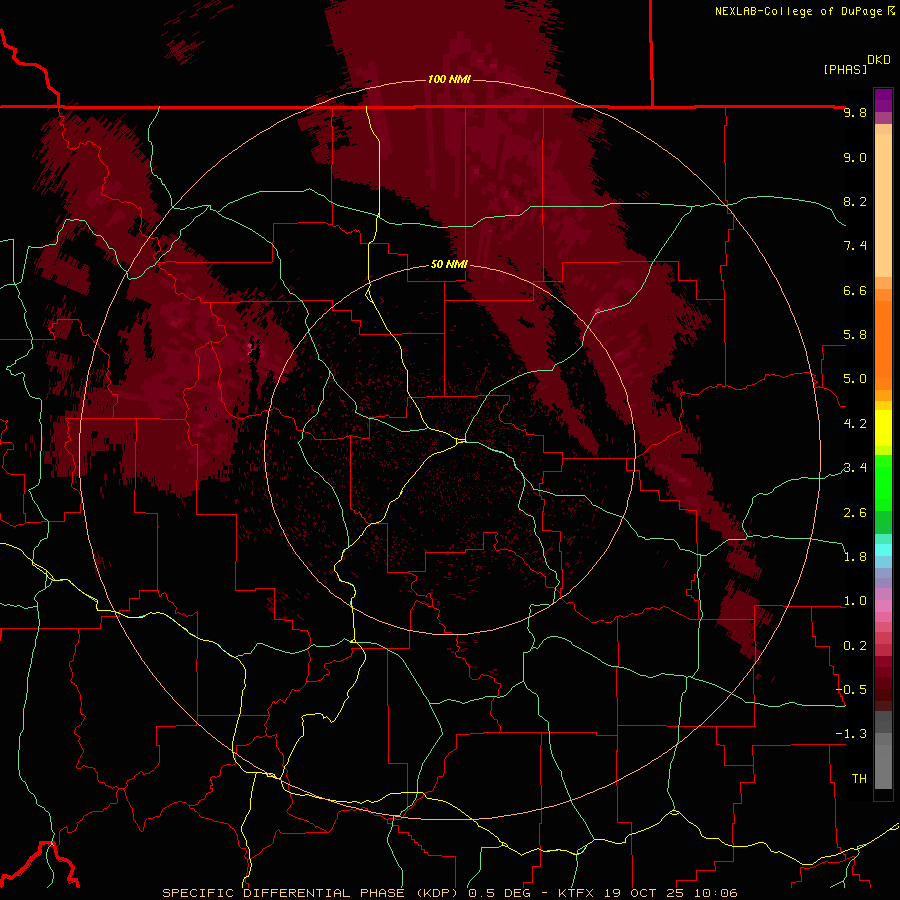Click the yellow segment of the color bar
Screen dimensions: 900x900
883,428
